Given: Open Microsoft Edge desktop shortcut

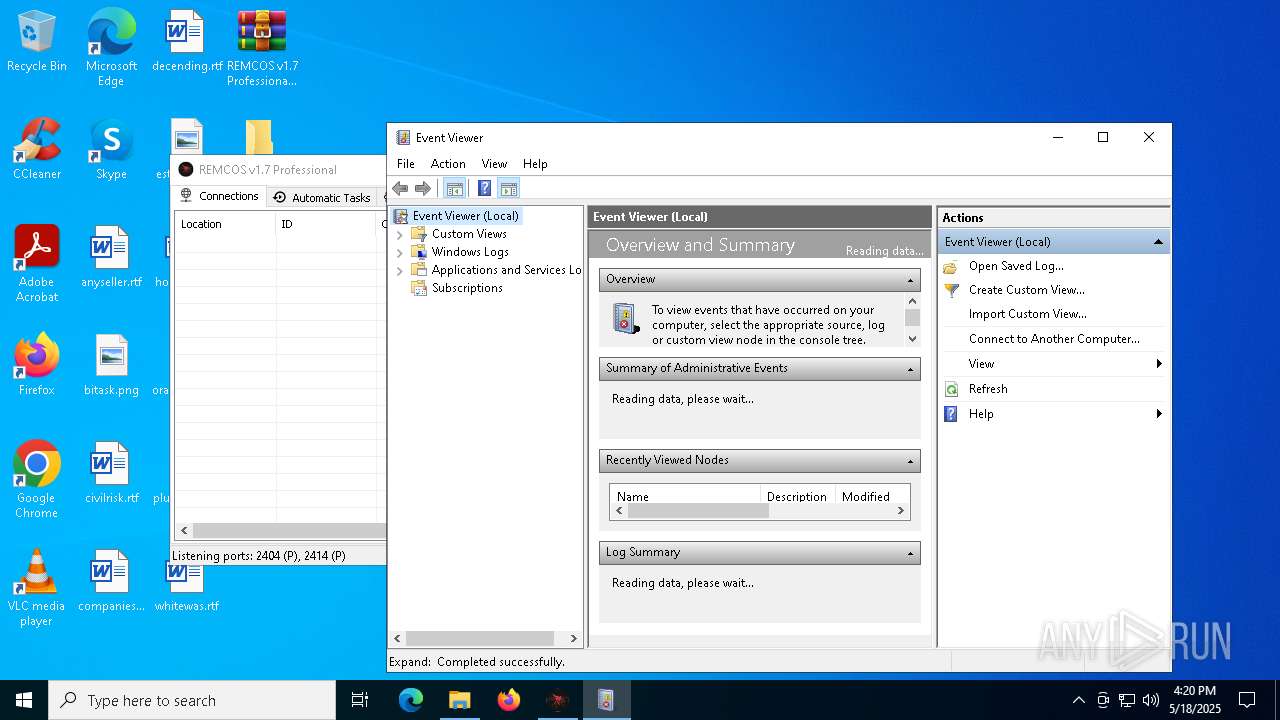Looking at the screenshot, I should [111, 48].
